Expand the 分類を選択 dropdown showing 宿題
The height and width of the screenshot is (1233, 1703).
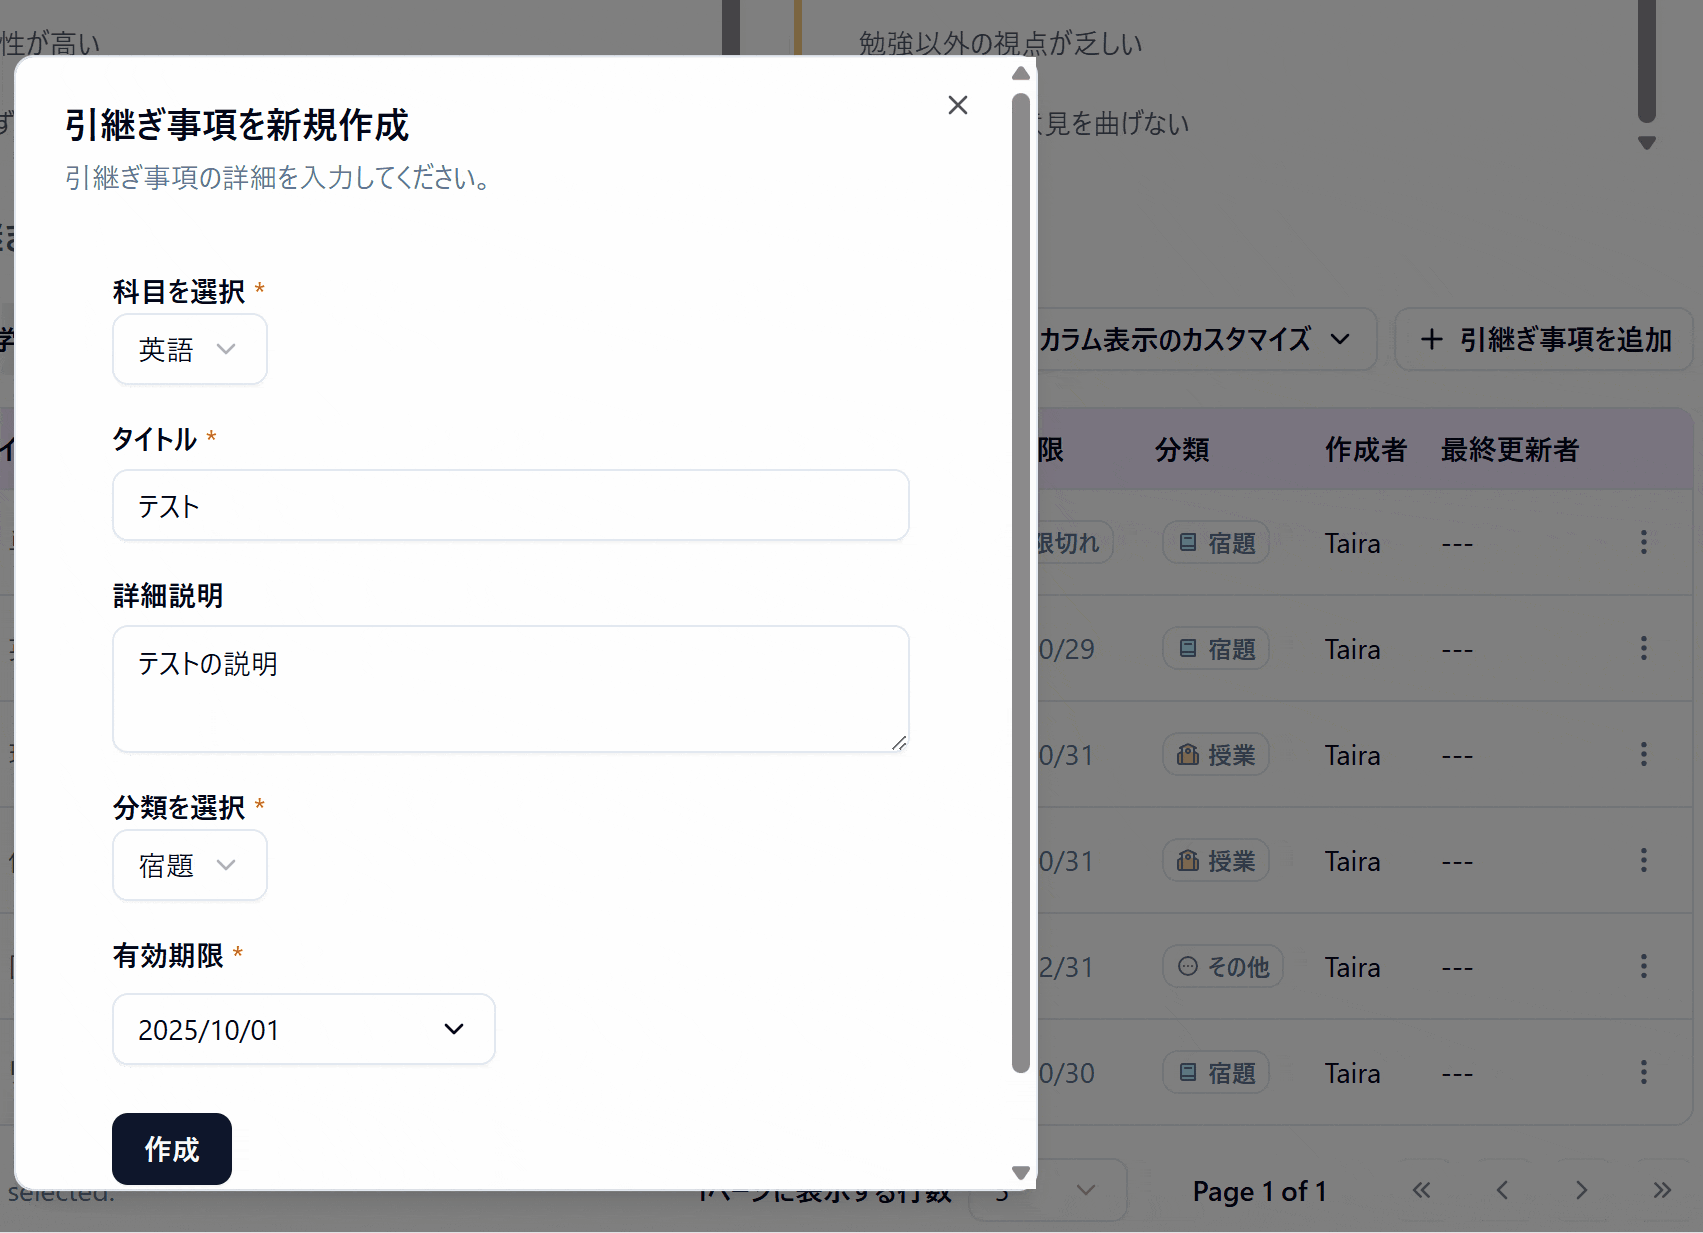(190, 865)
